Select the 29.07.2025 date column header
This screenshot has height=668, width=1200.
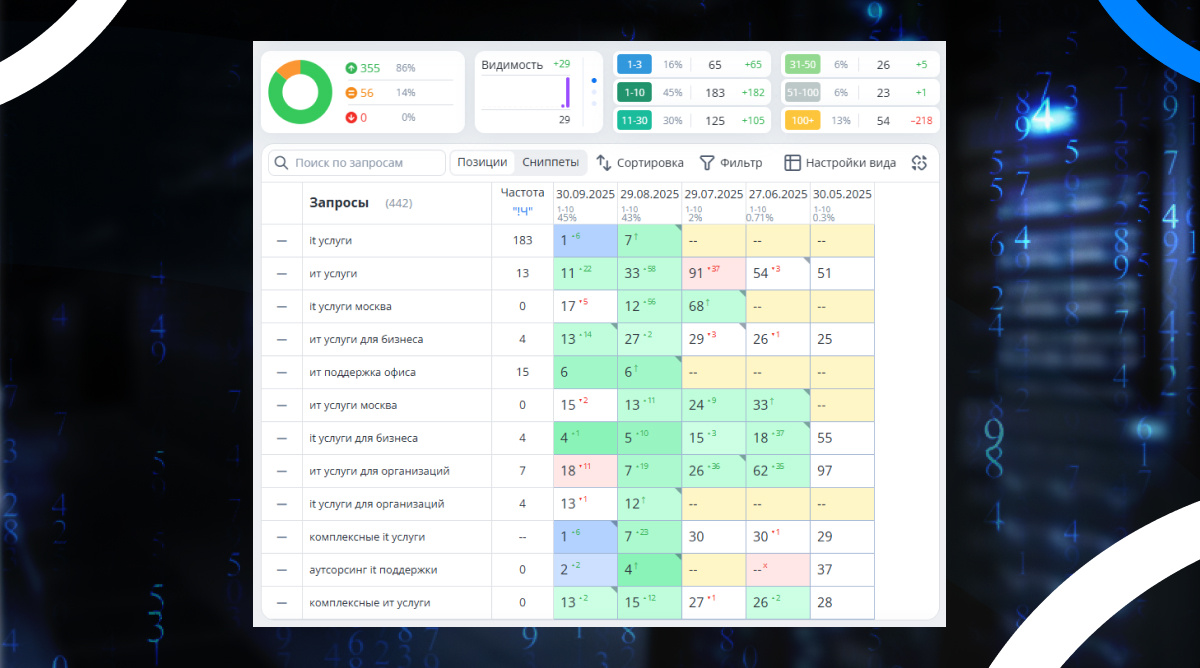714,194
